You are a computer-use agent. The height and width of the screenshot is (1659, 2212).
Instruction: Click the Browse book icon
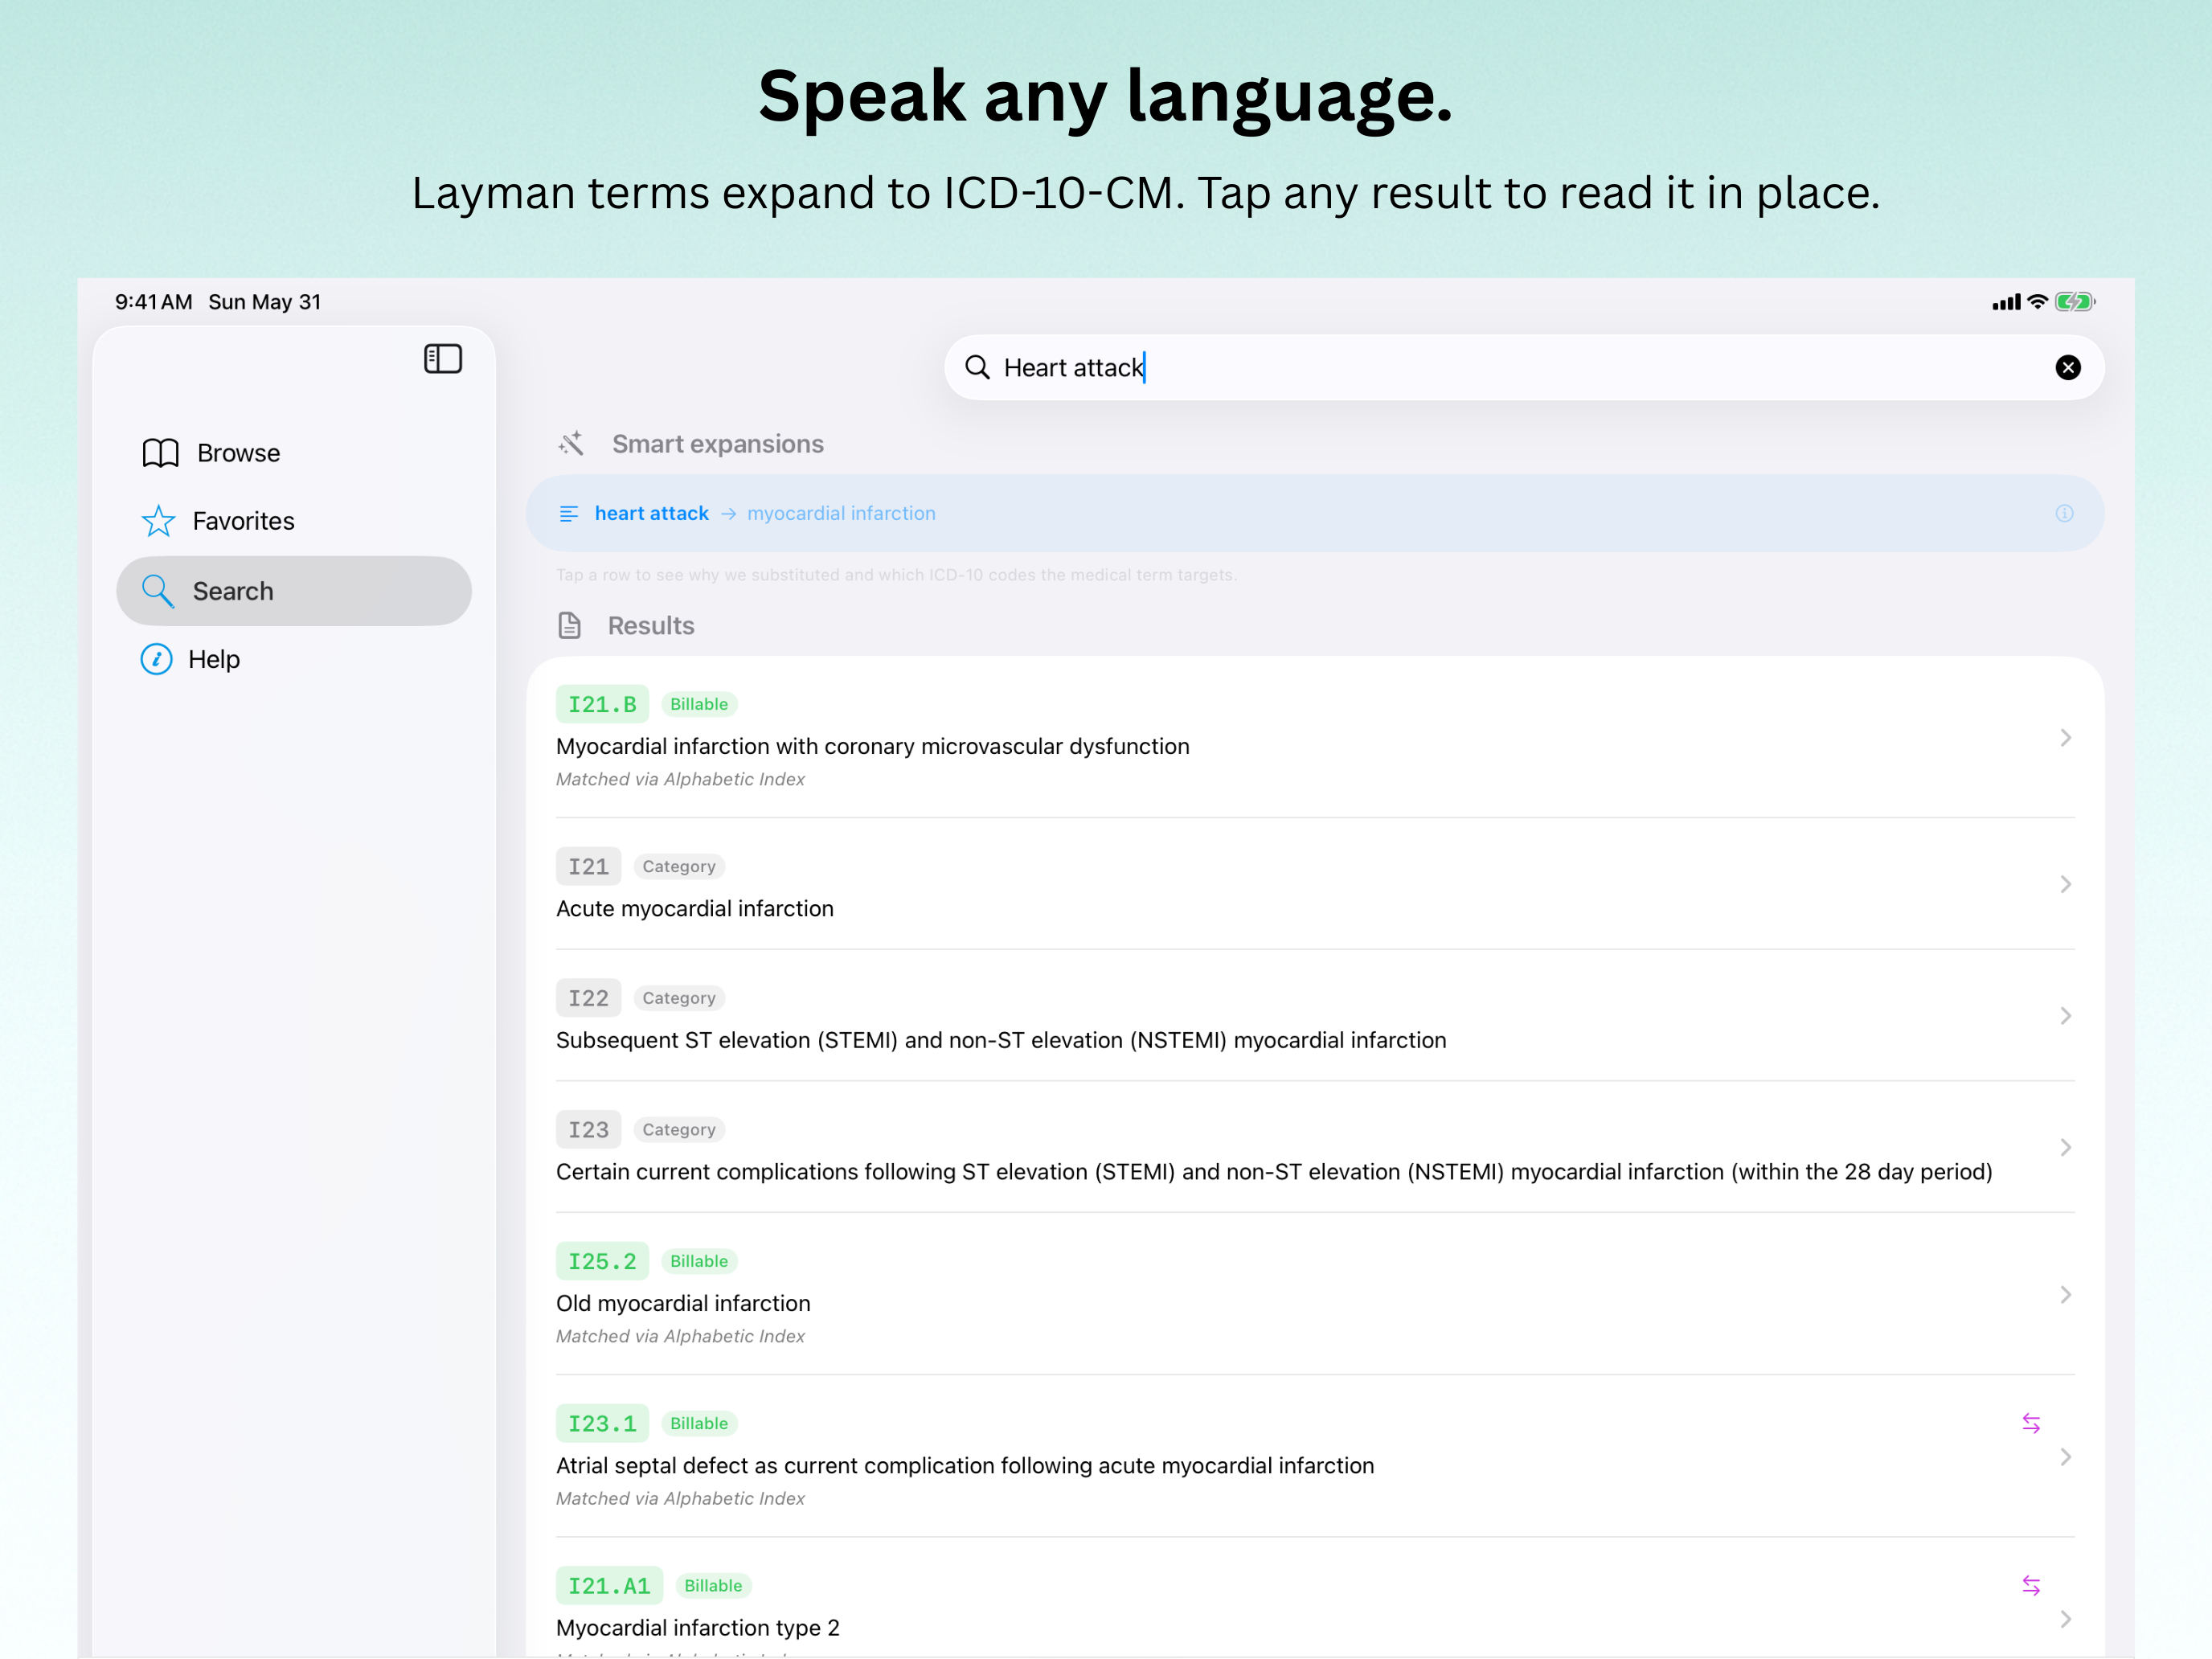[160, 453]
